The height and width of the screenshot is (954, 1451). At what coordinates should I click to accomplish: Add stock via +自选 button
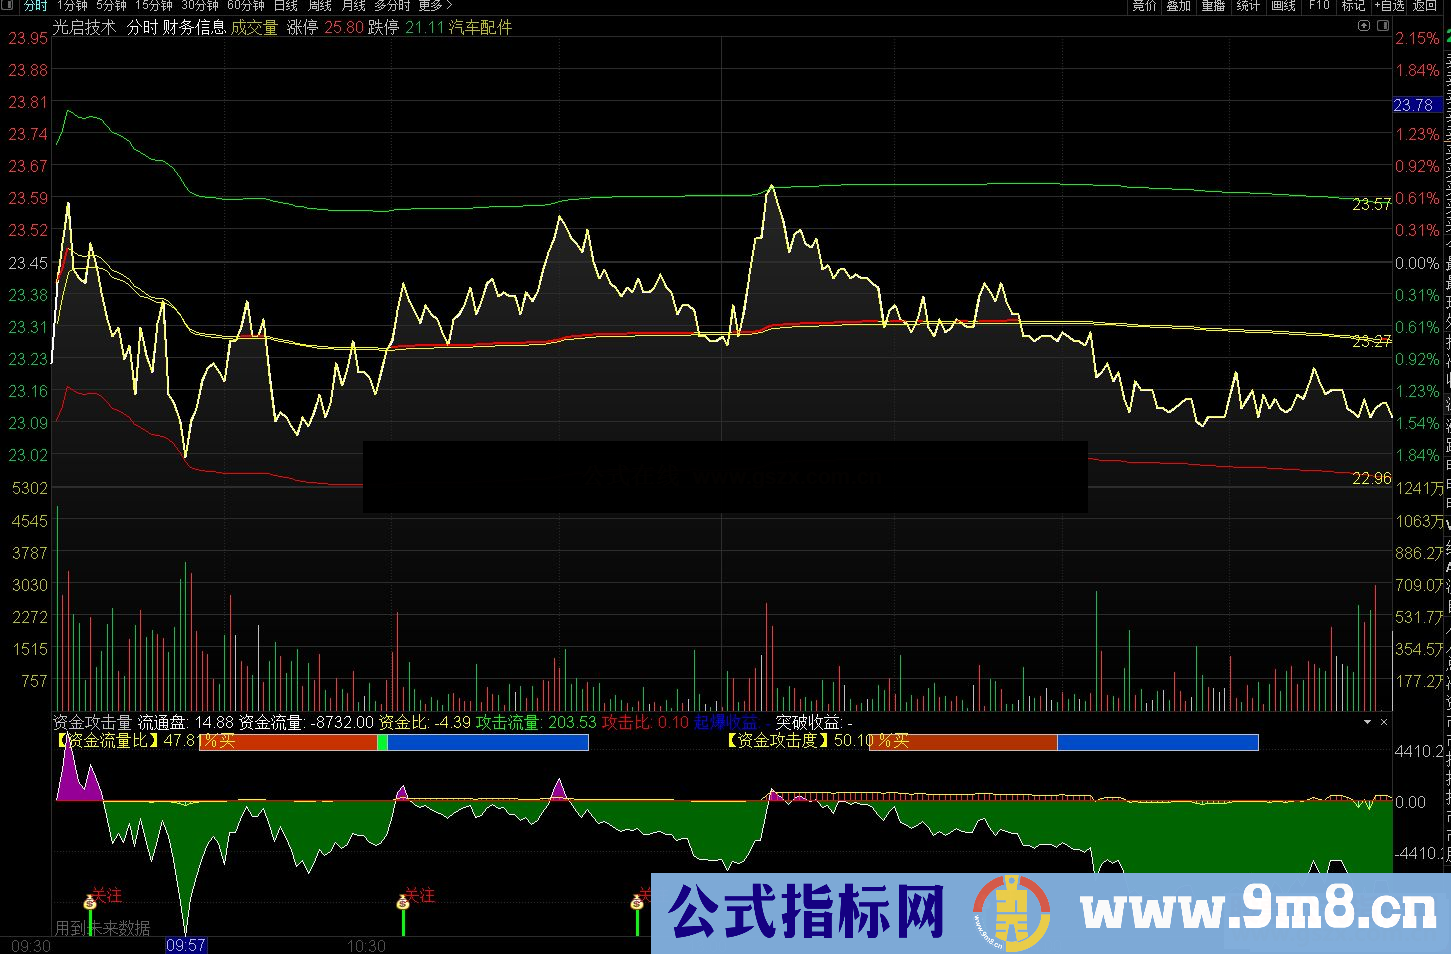pyautogui.click(x=1389, y=6)
